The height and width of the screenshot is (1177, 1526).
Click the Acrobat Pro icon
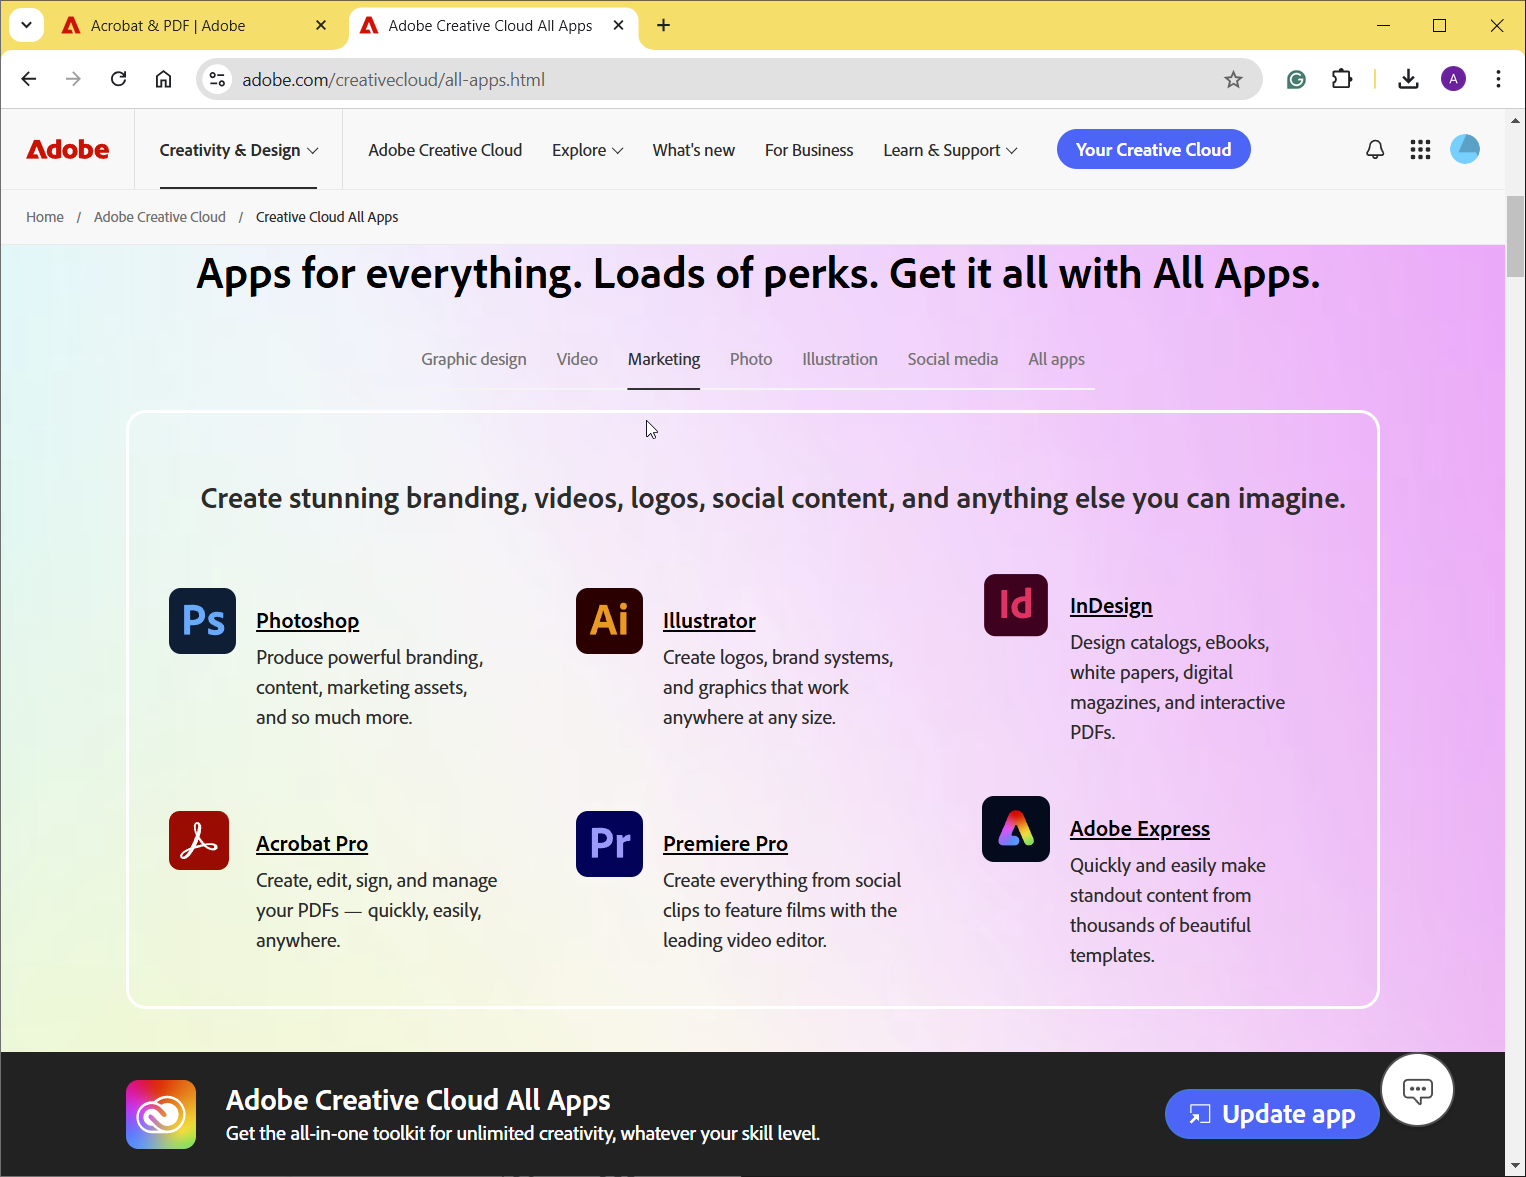pyautogui.click(x=198, y=841)
